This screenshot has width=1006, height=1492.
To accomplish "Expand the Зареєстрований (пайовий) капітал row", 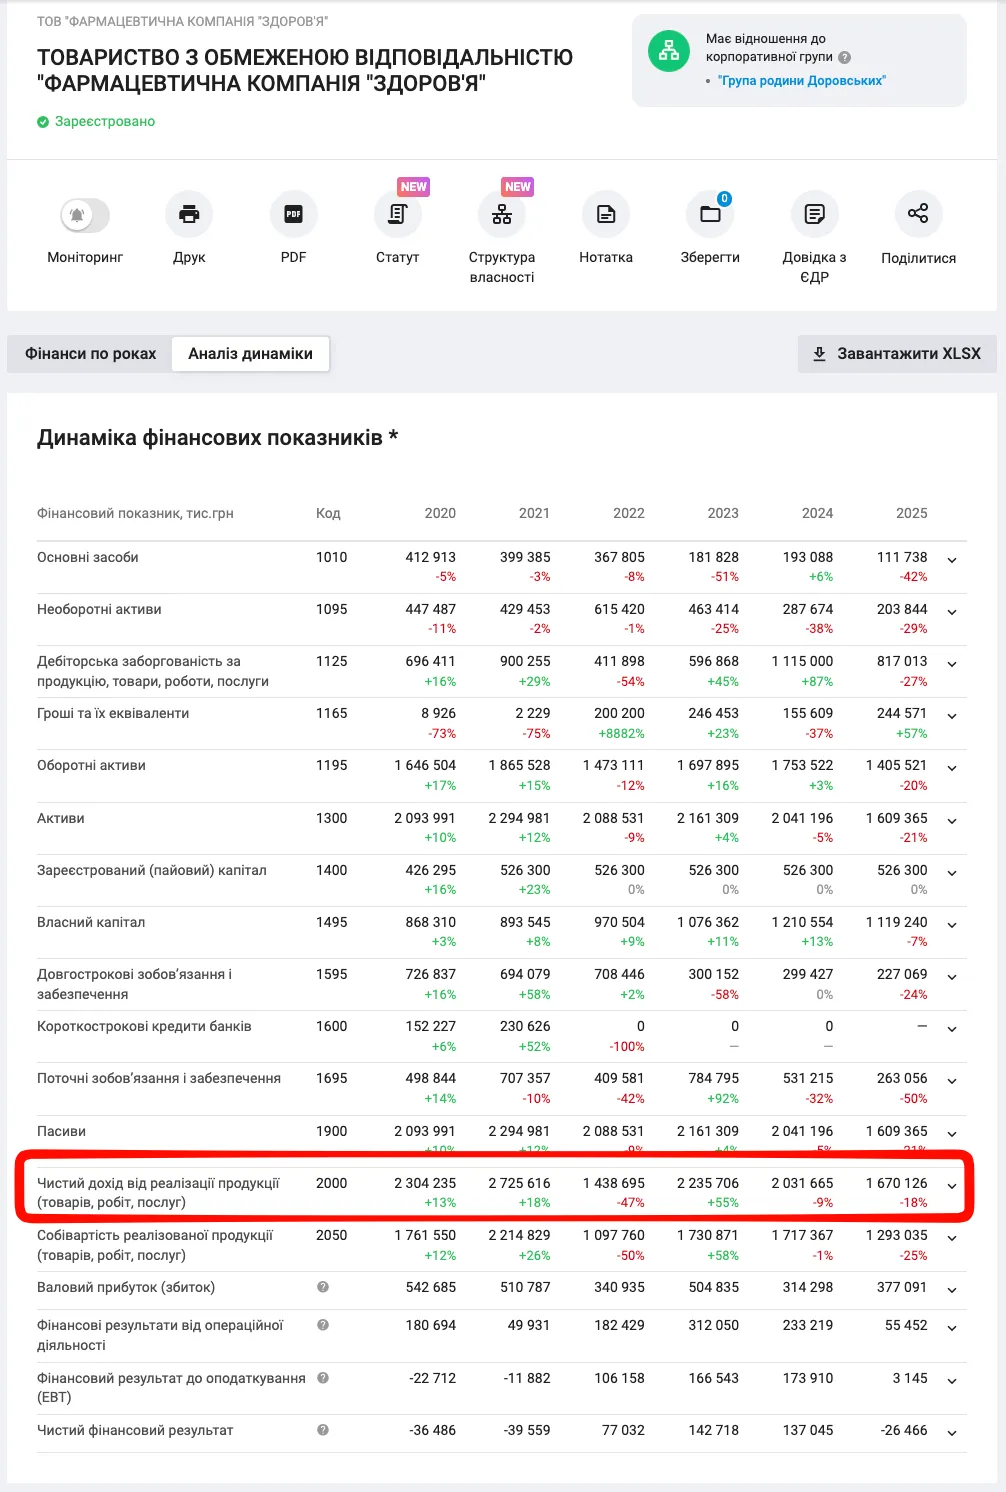I will pyautogui.click(x=952, y=873).
